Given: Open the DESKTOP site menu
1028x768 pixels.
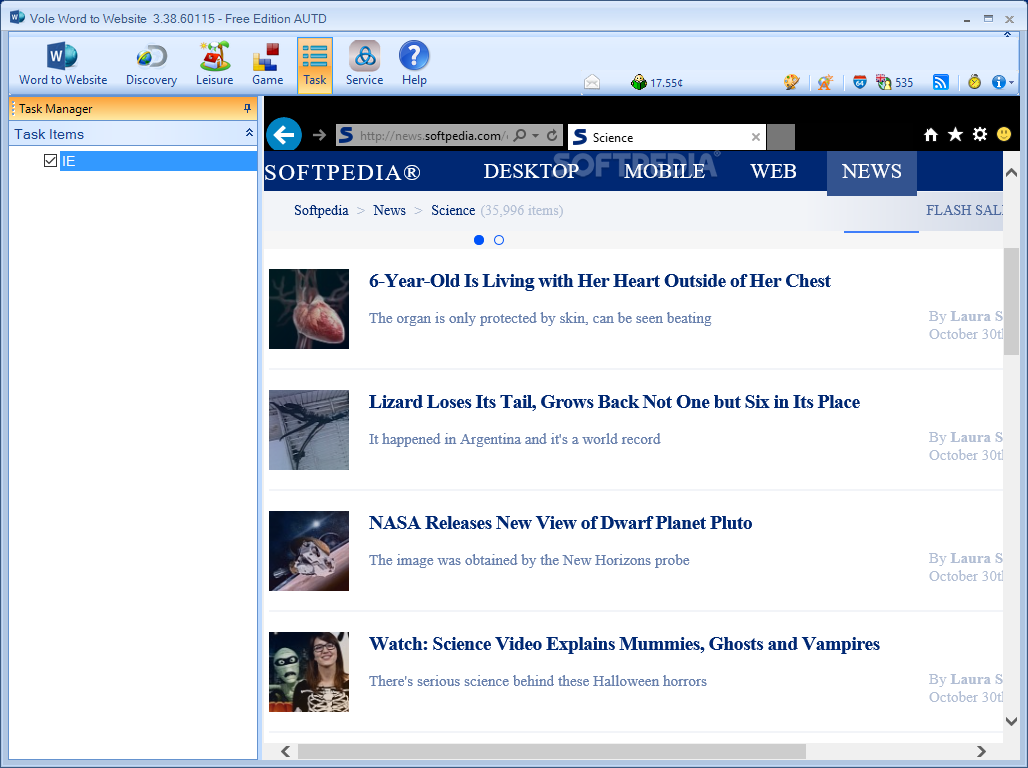Looking at the screenshot, I should pos(531,171).
